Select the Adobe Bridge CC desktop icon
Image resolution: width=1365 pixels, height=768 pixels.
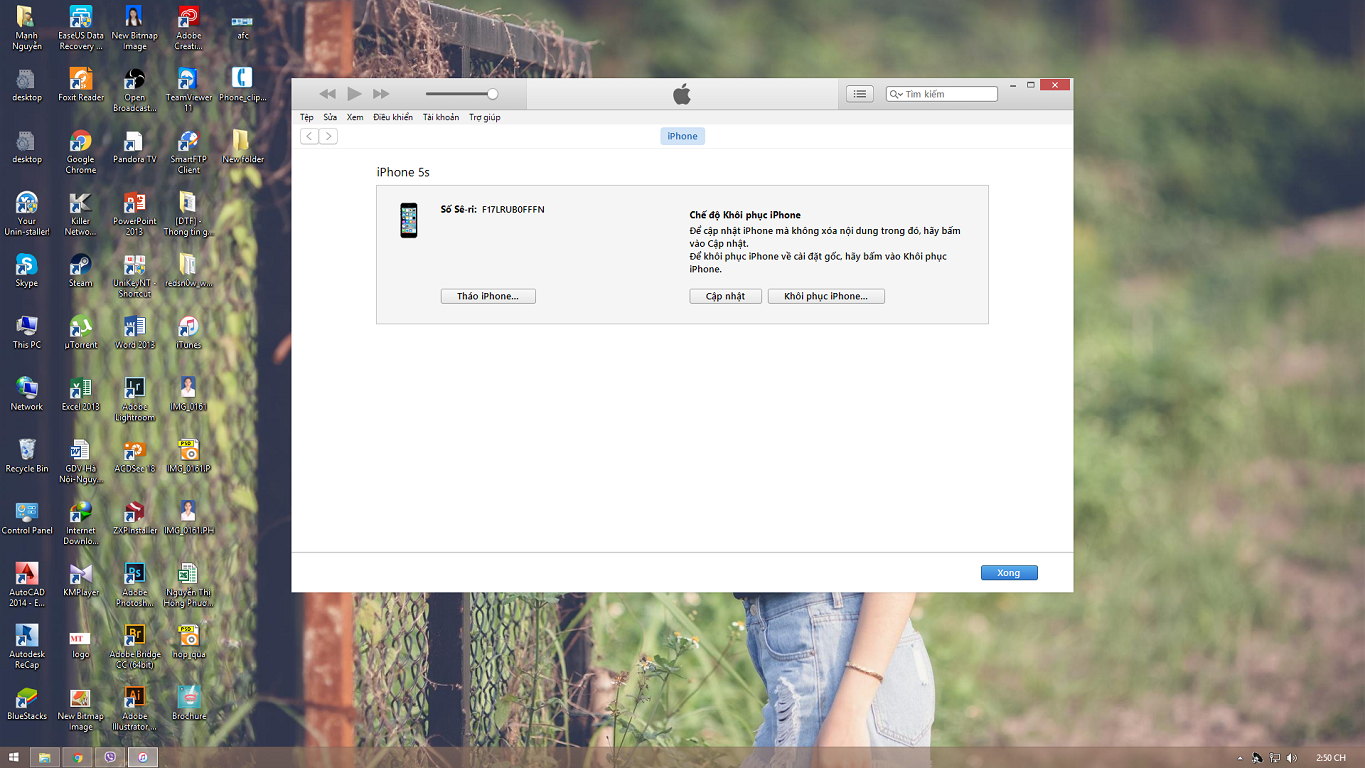tap(135, 648)
